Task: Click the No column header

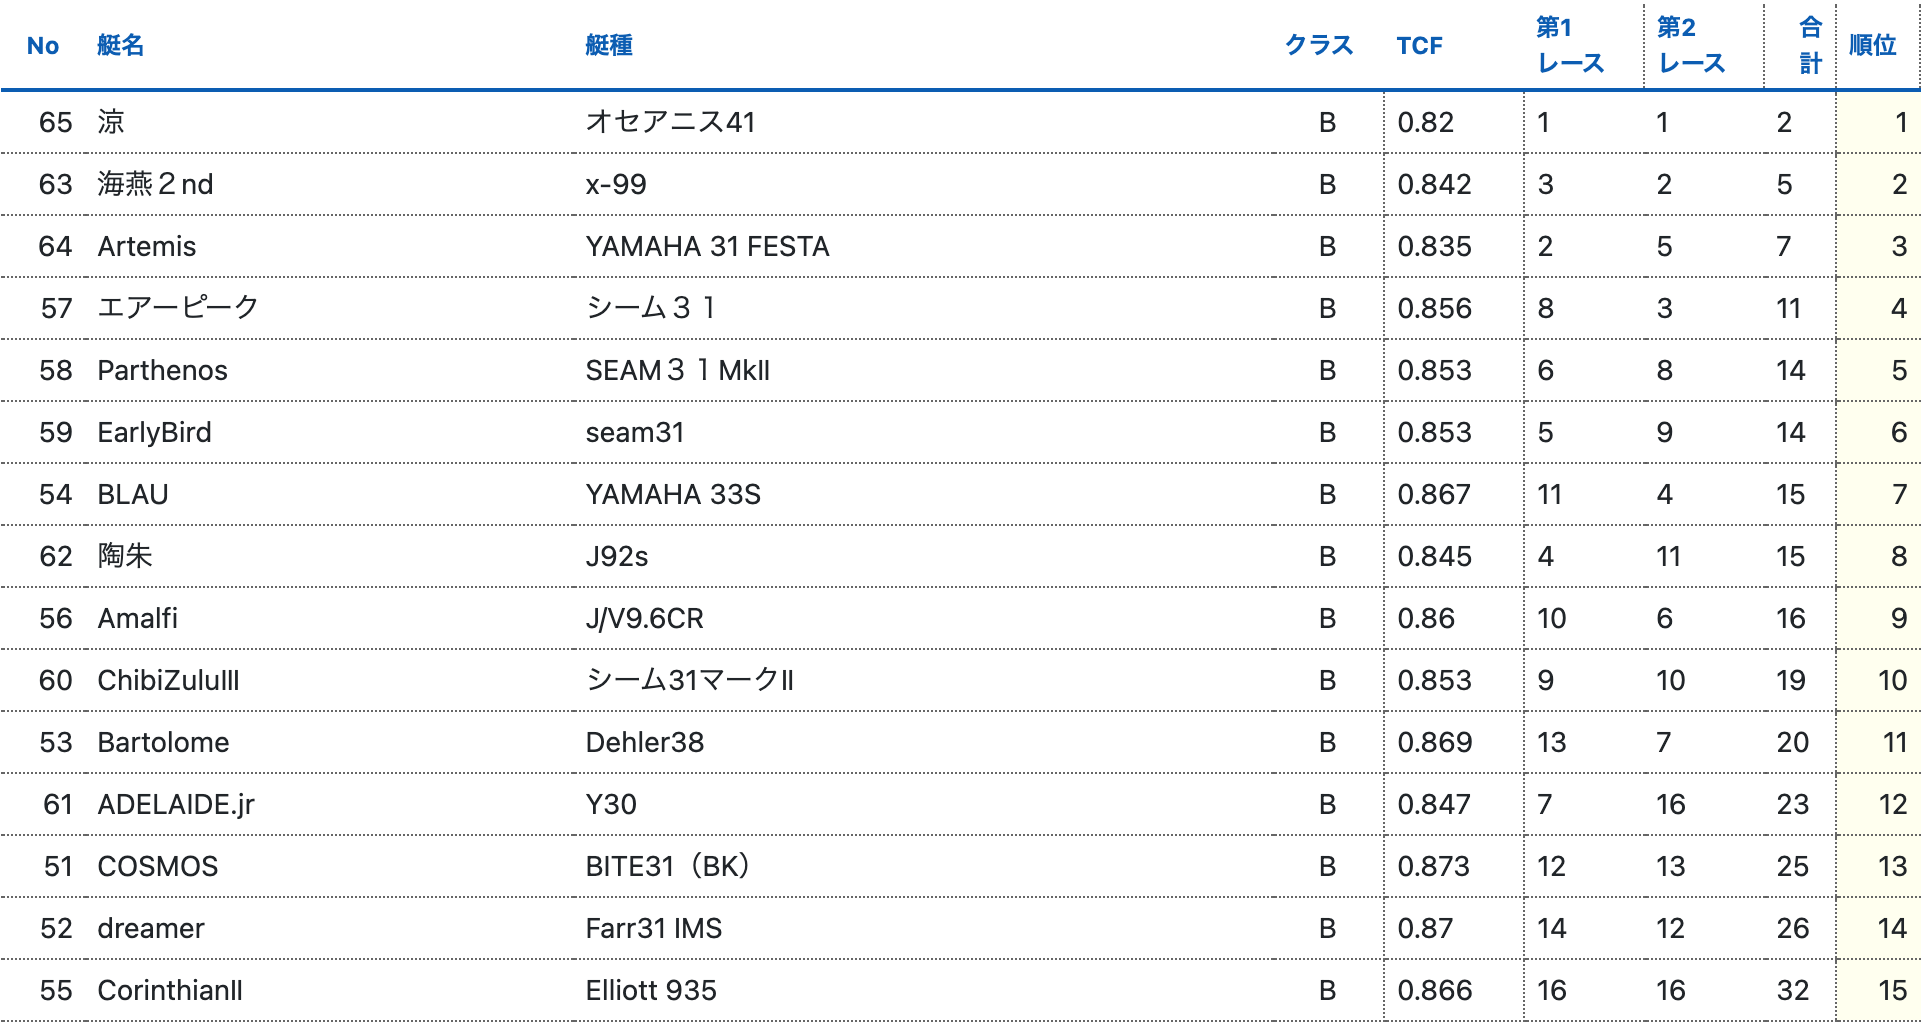Action: [x=43, y=45]
